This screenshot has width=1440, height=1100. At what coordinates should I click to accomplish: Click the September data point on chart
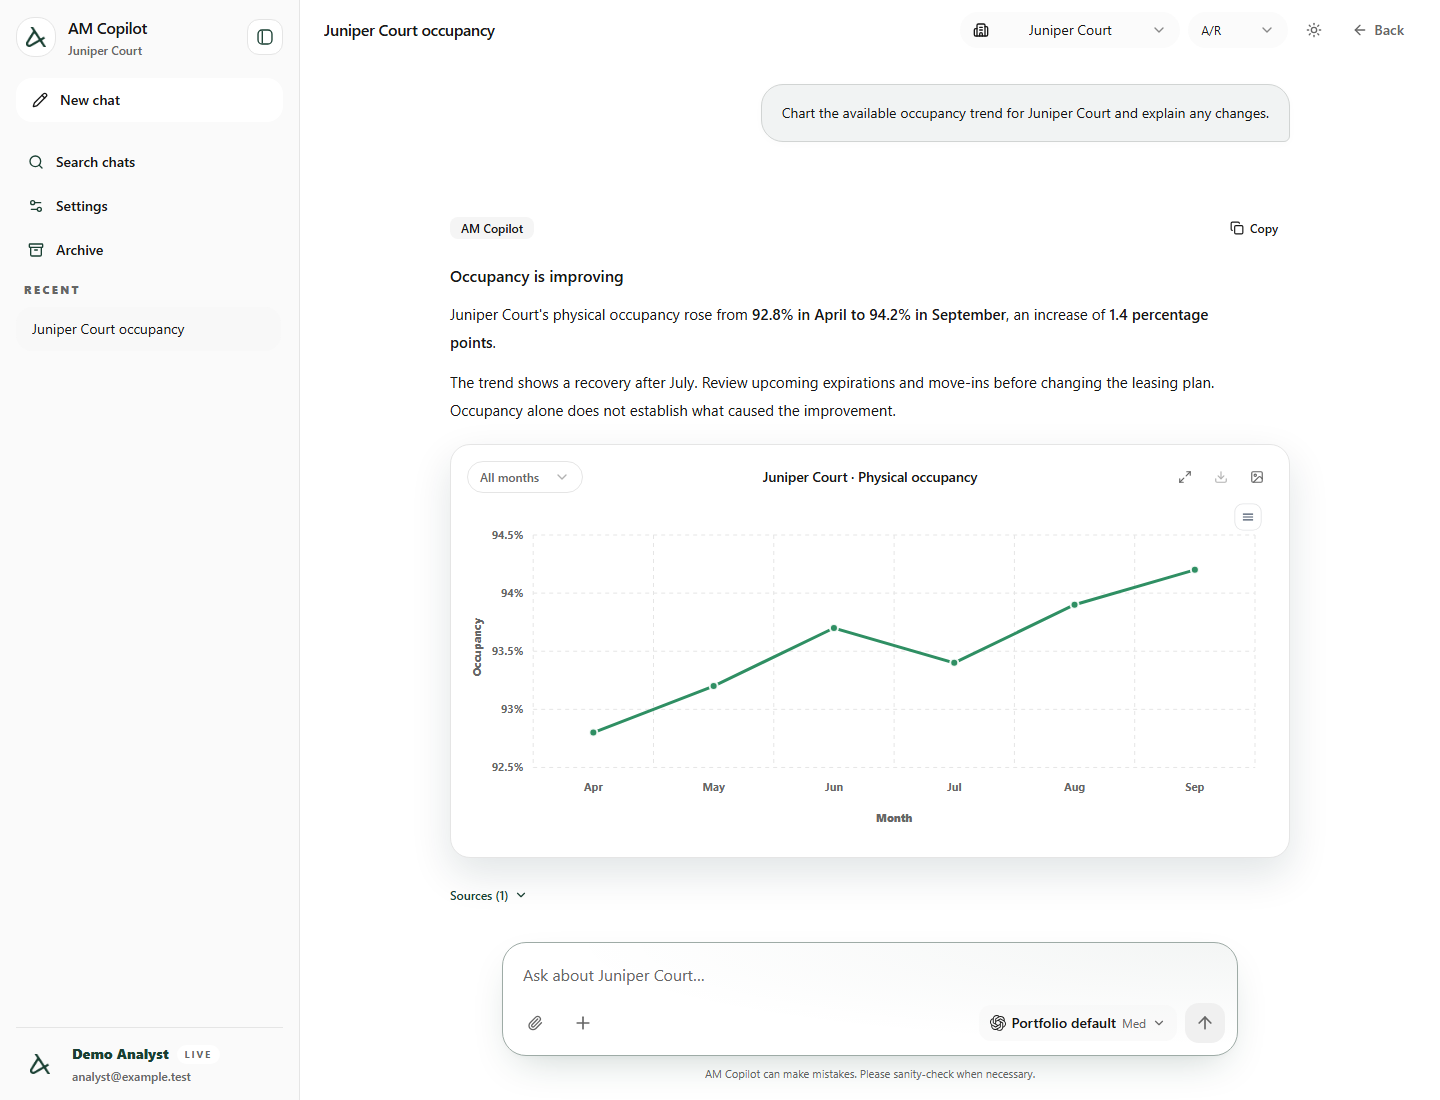point(1195,570)
